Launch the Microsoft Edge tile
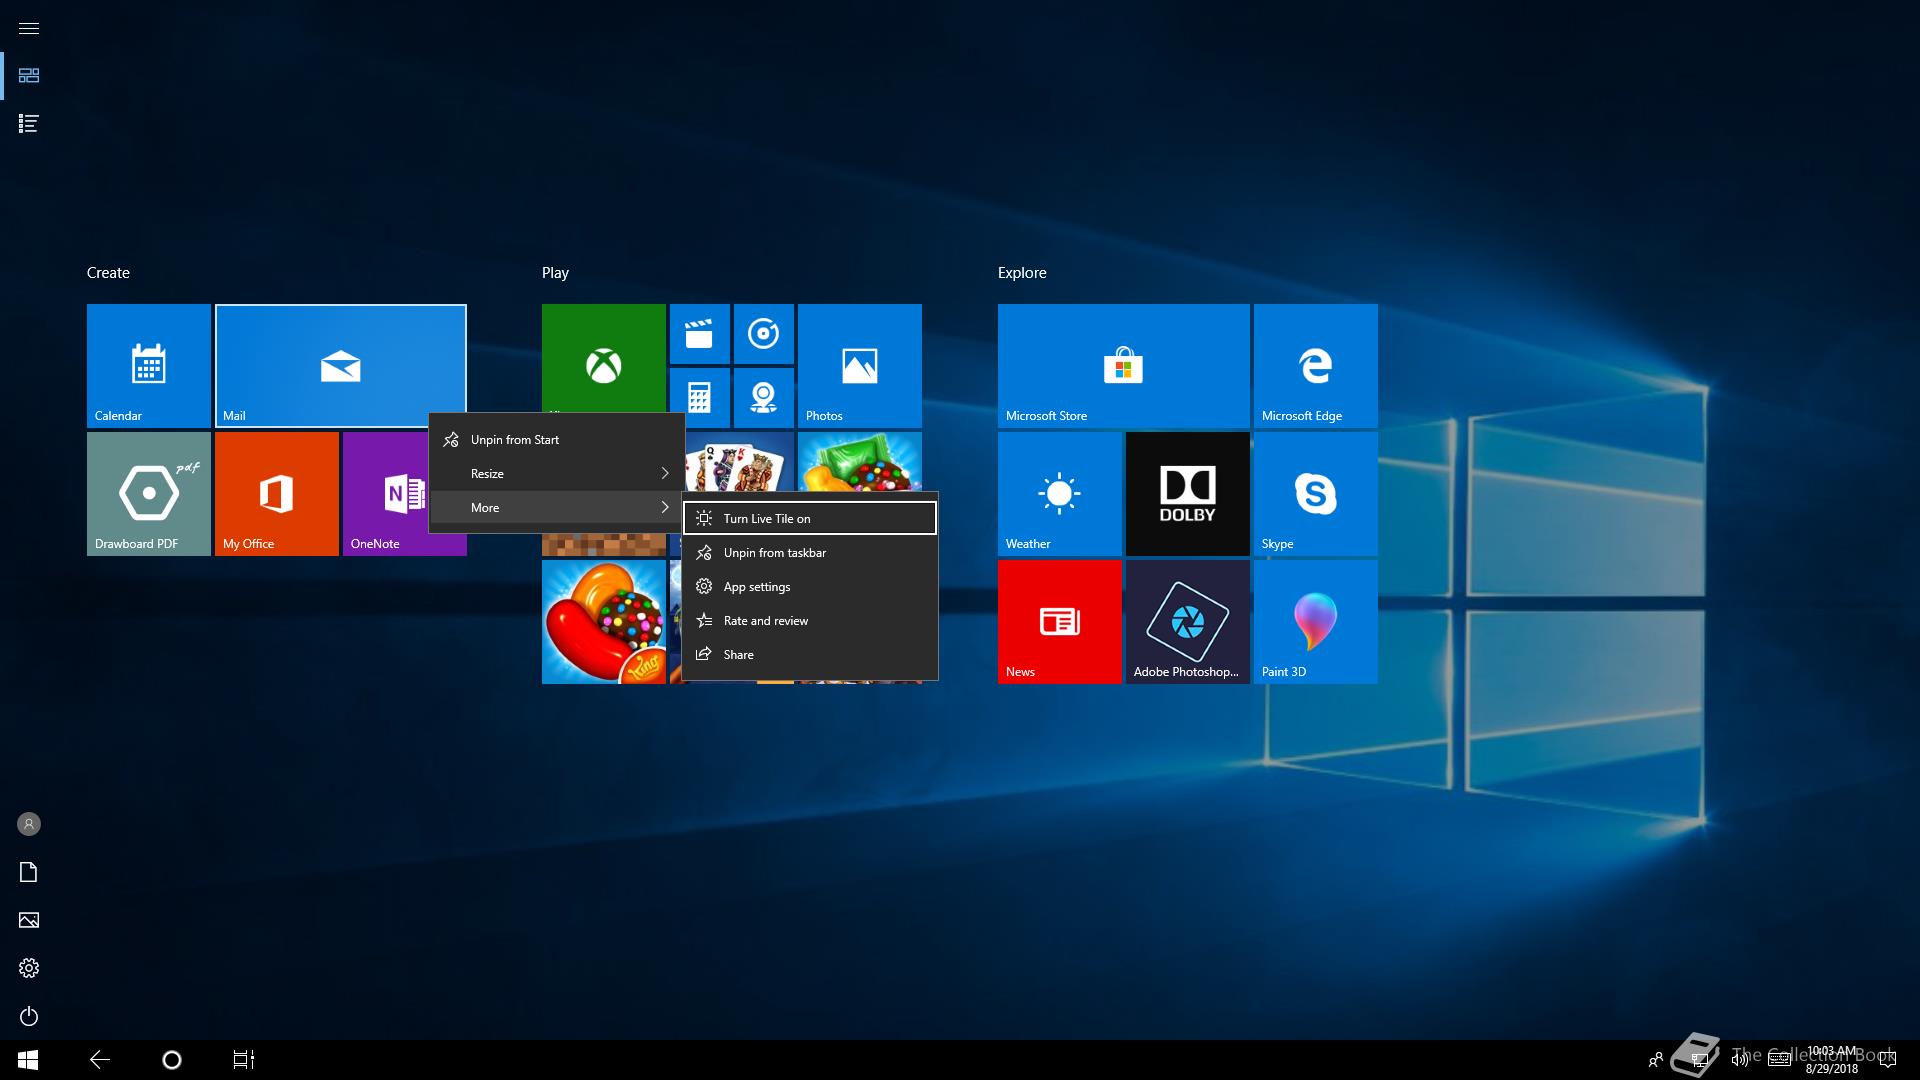The width and height of the screenshot is (1920, 1080). coord(1316,366)
